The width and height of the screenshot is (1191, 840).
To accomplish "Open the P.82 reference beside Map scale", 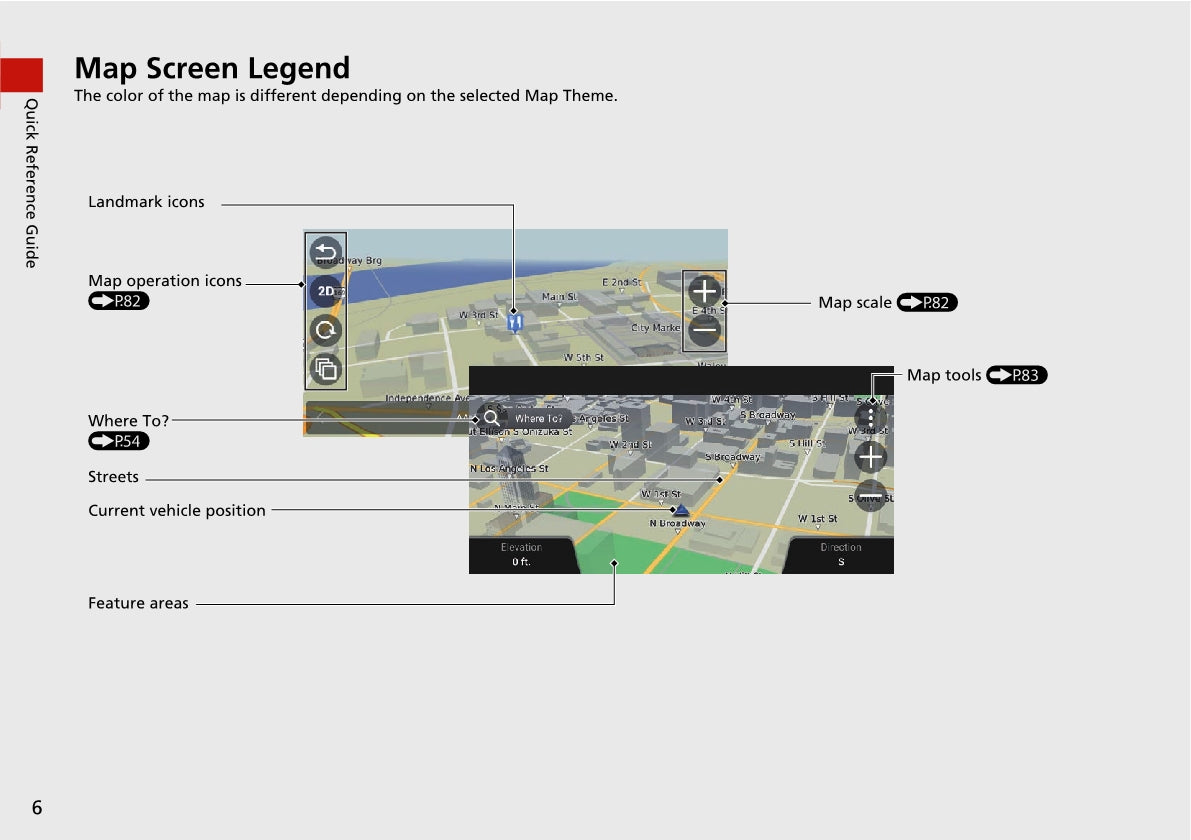I will coord(927,303).
